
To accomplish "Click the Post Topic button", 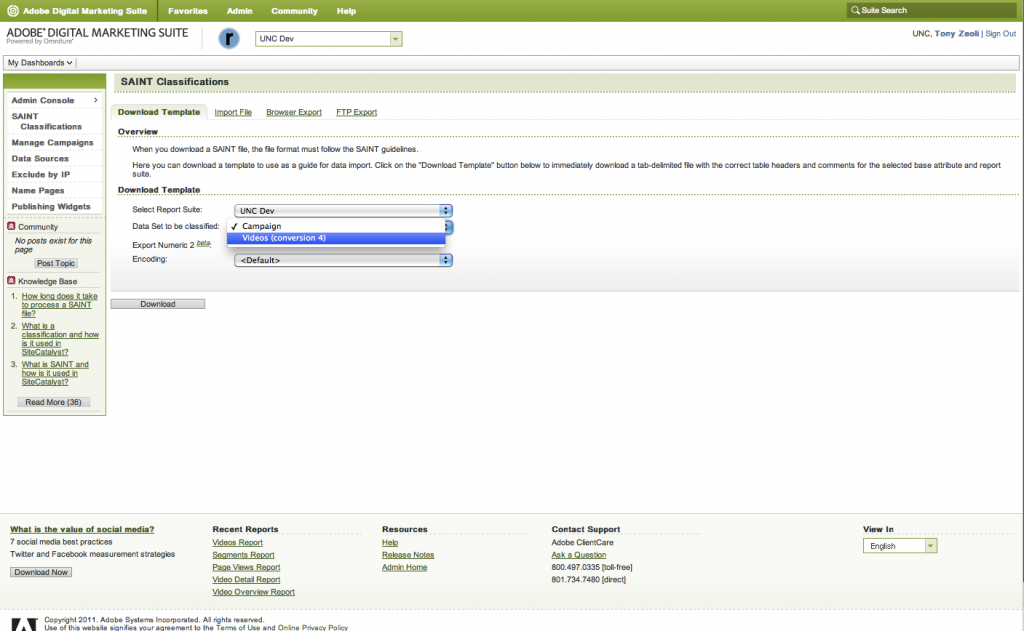I will [56, 263].
